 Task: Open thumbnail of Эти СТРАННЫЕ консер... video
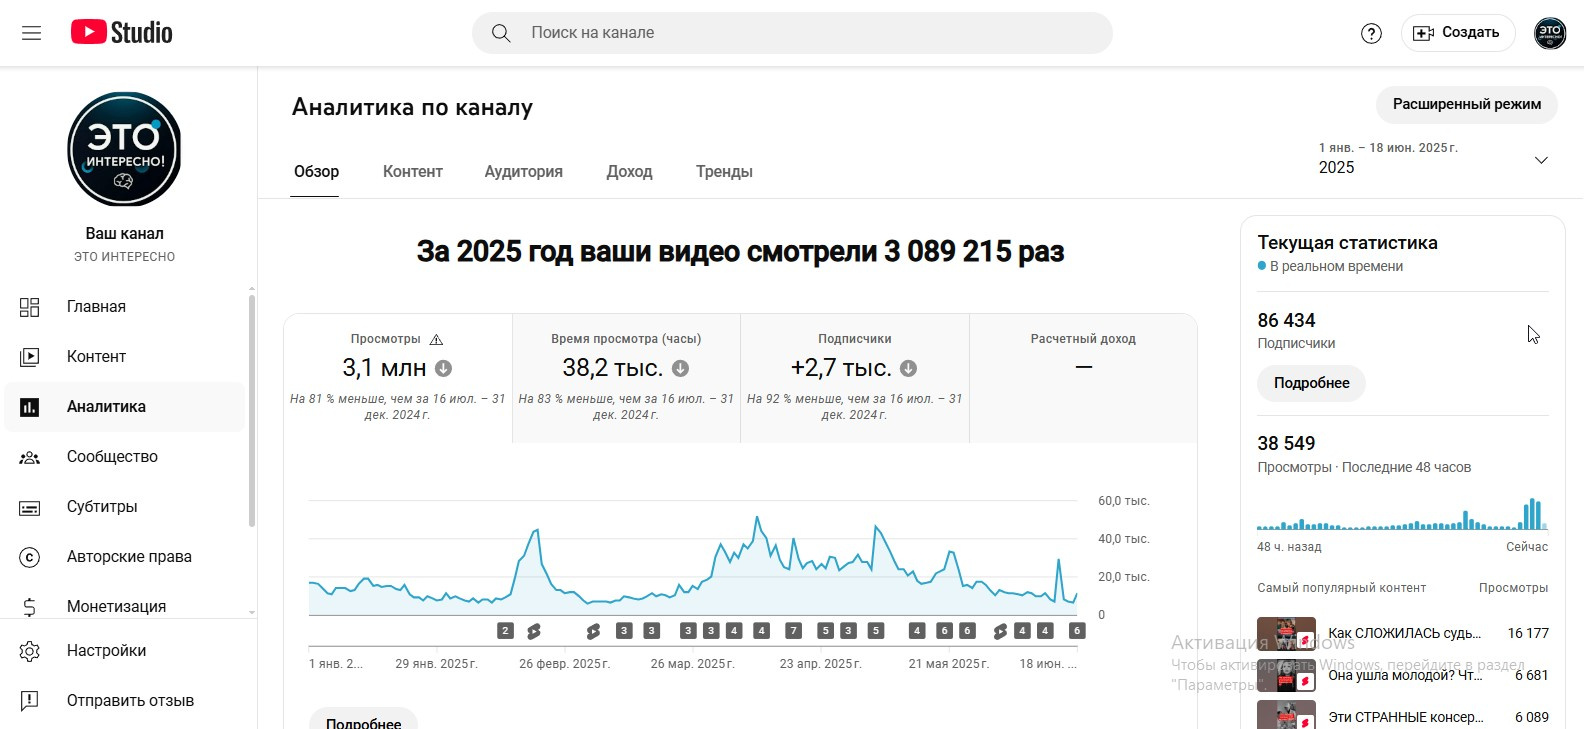click(x=1286, y=715)
